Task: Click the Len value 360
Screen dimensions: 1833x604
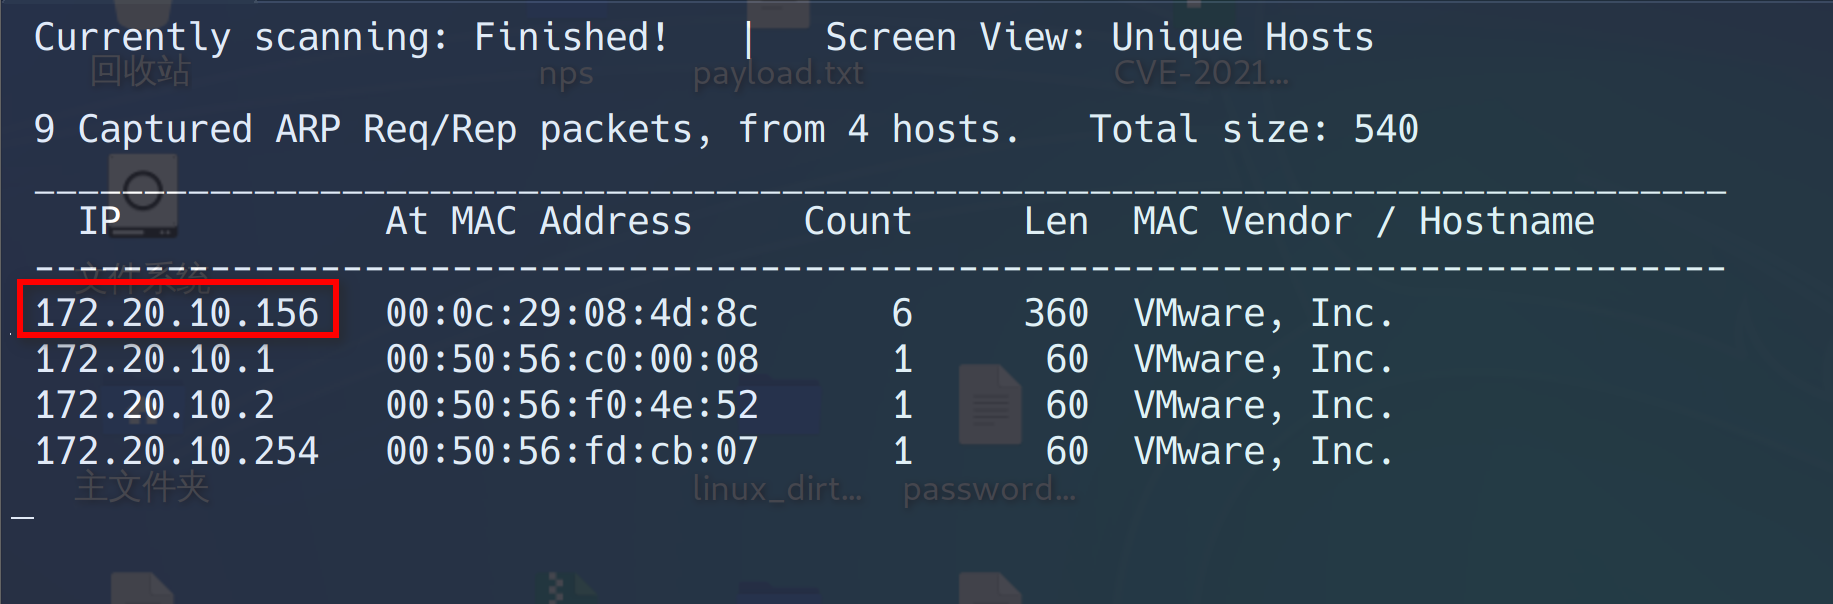Action: (x=1056, y=313)
